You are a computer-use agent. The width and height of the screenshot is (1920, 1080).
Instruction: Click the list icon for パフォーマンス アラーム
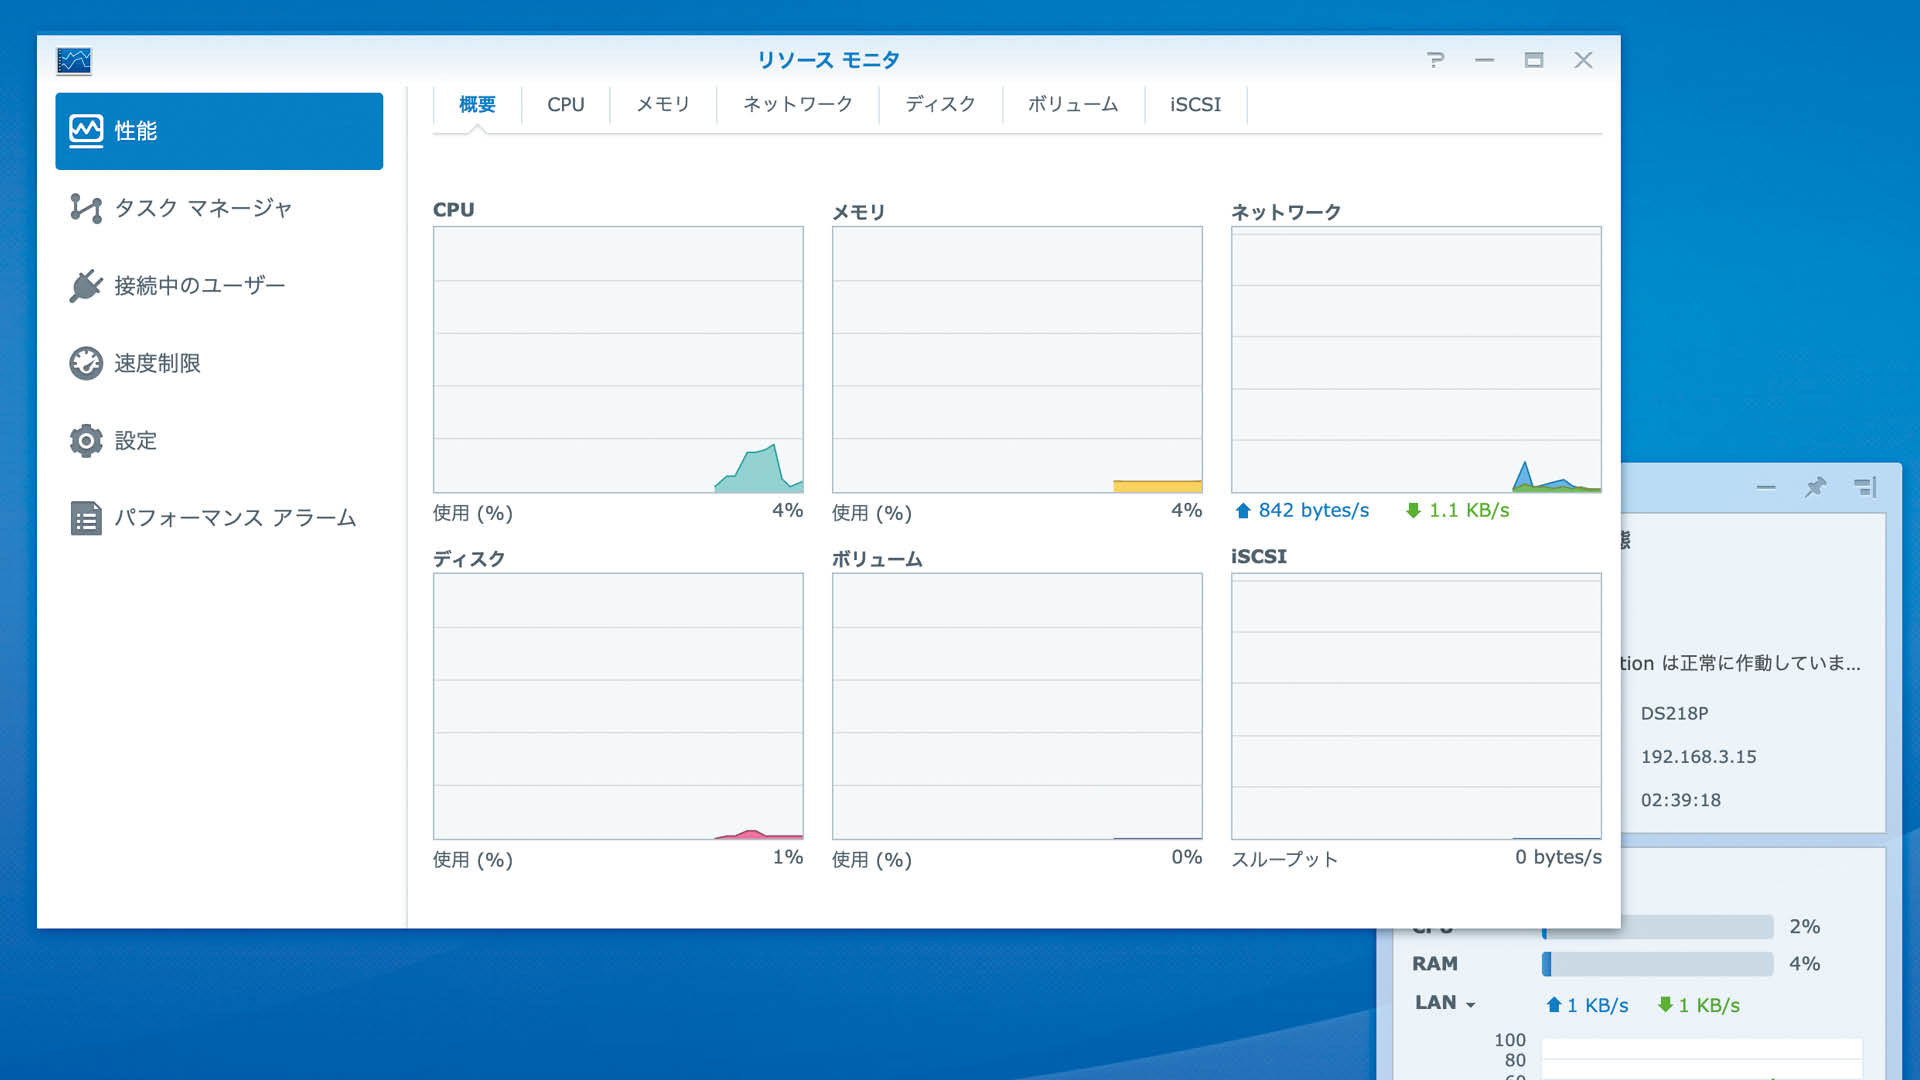tap(86, 518)
